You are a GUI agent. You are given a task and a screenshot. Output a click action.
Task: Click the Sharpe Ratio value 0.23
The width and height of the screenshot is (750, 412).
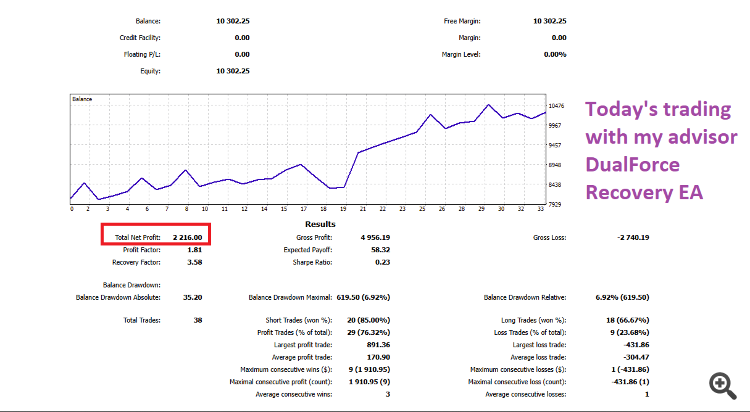(x=383, y=262)
